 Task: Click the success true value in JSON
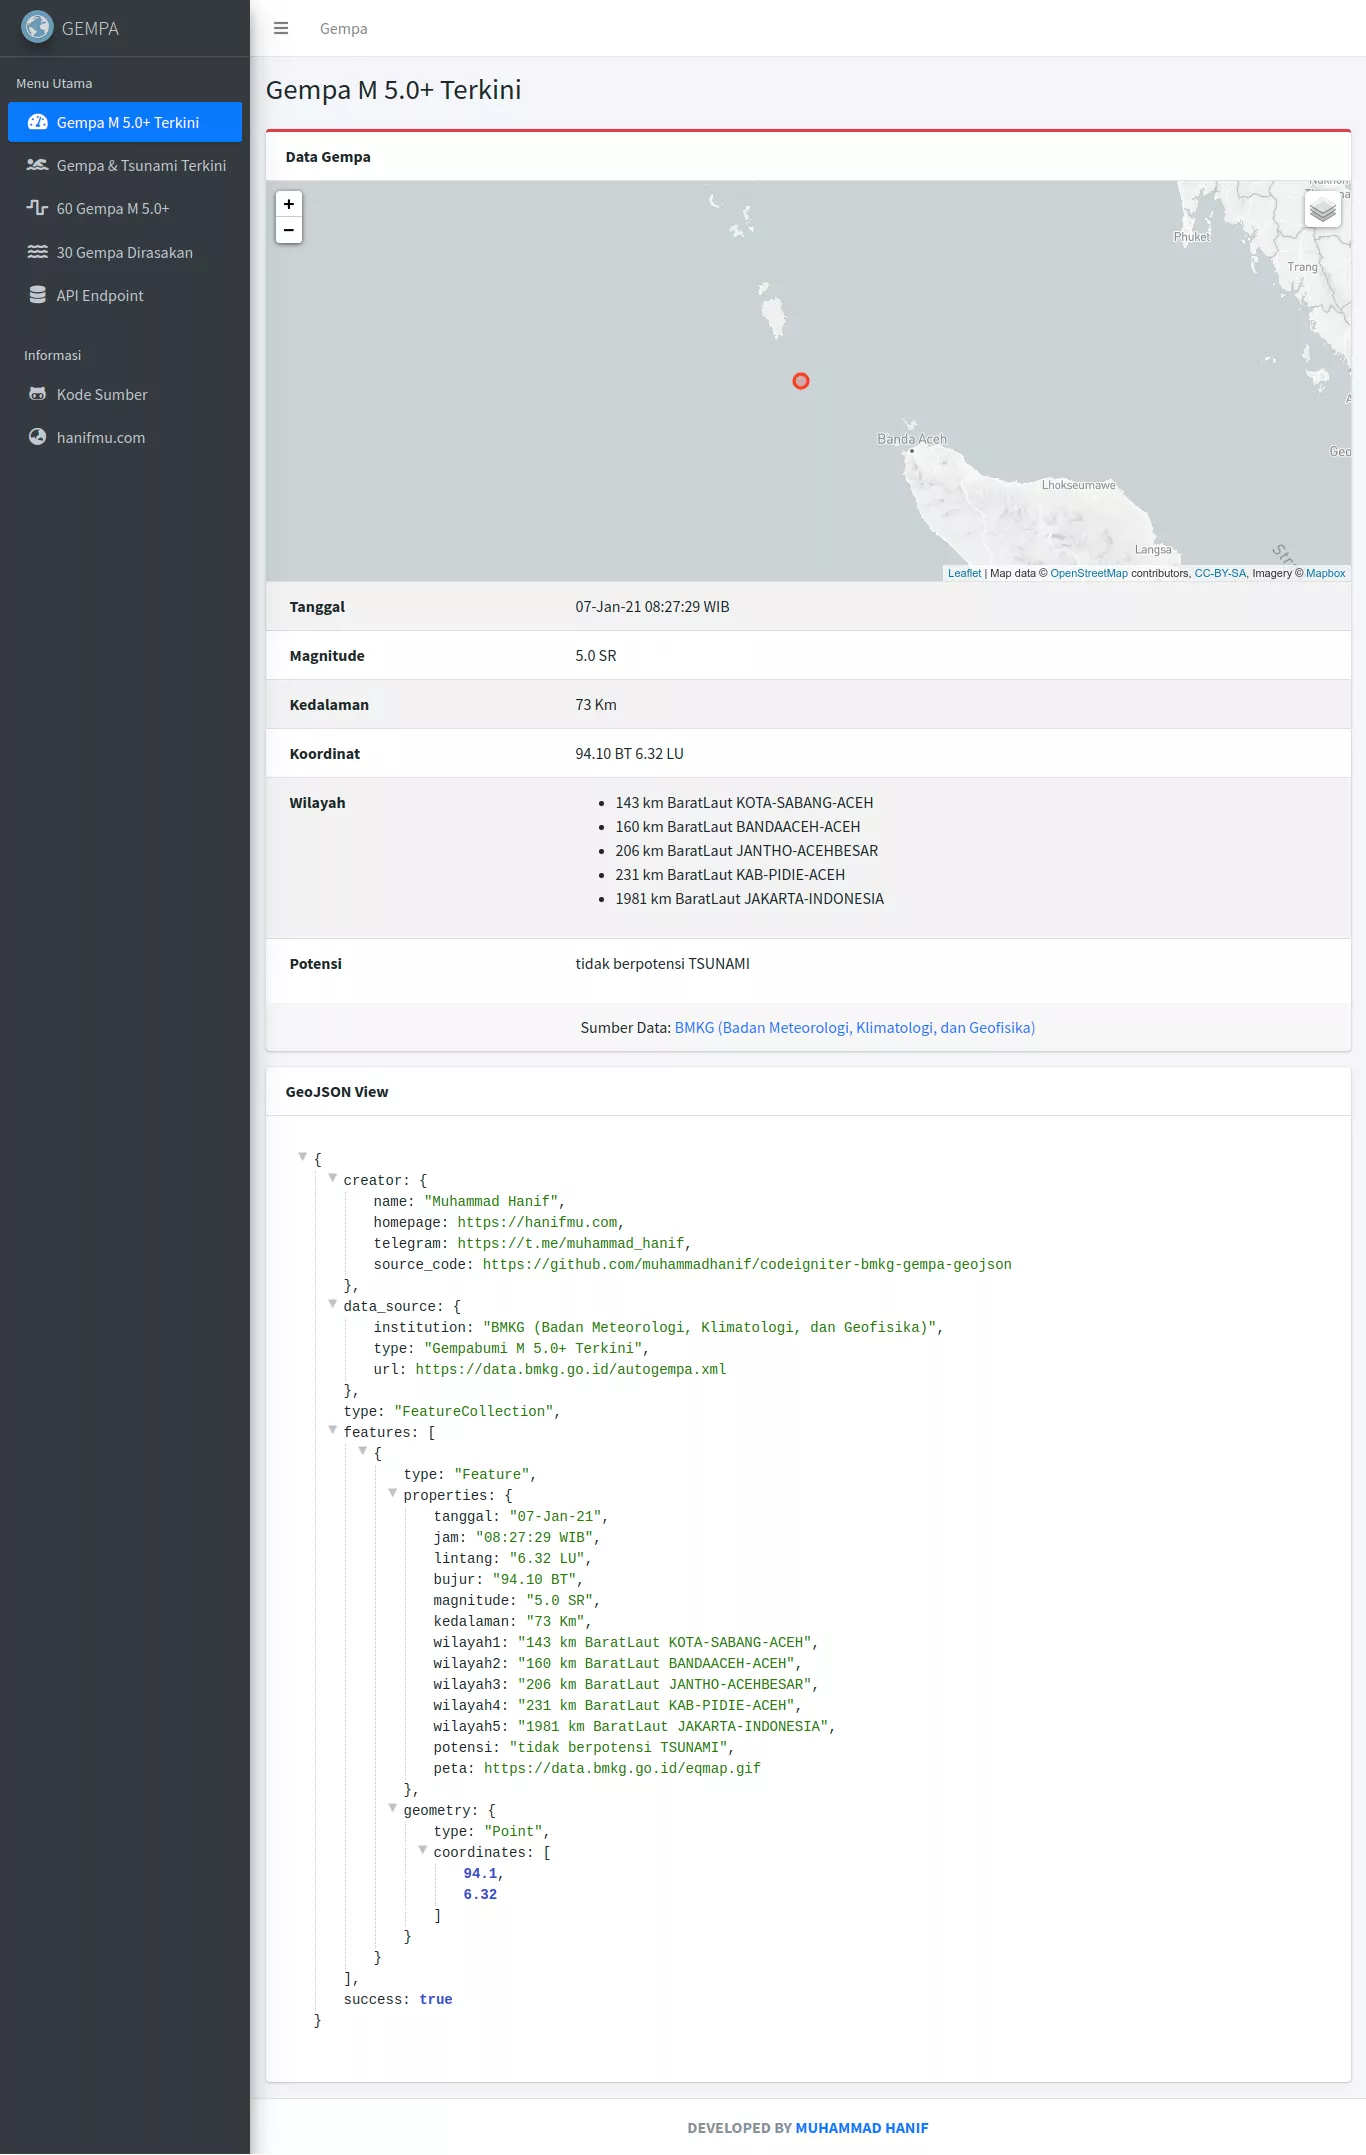pyautogui.click(x=436, y=1999)
